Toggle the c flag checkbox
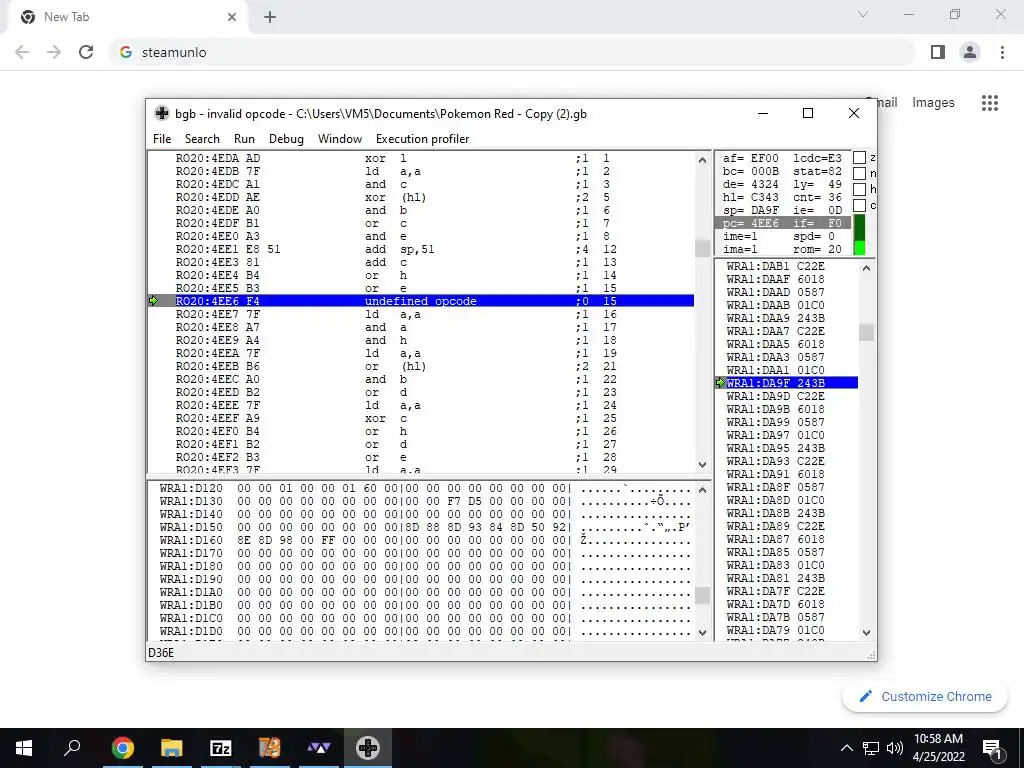 pos(859,205)
